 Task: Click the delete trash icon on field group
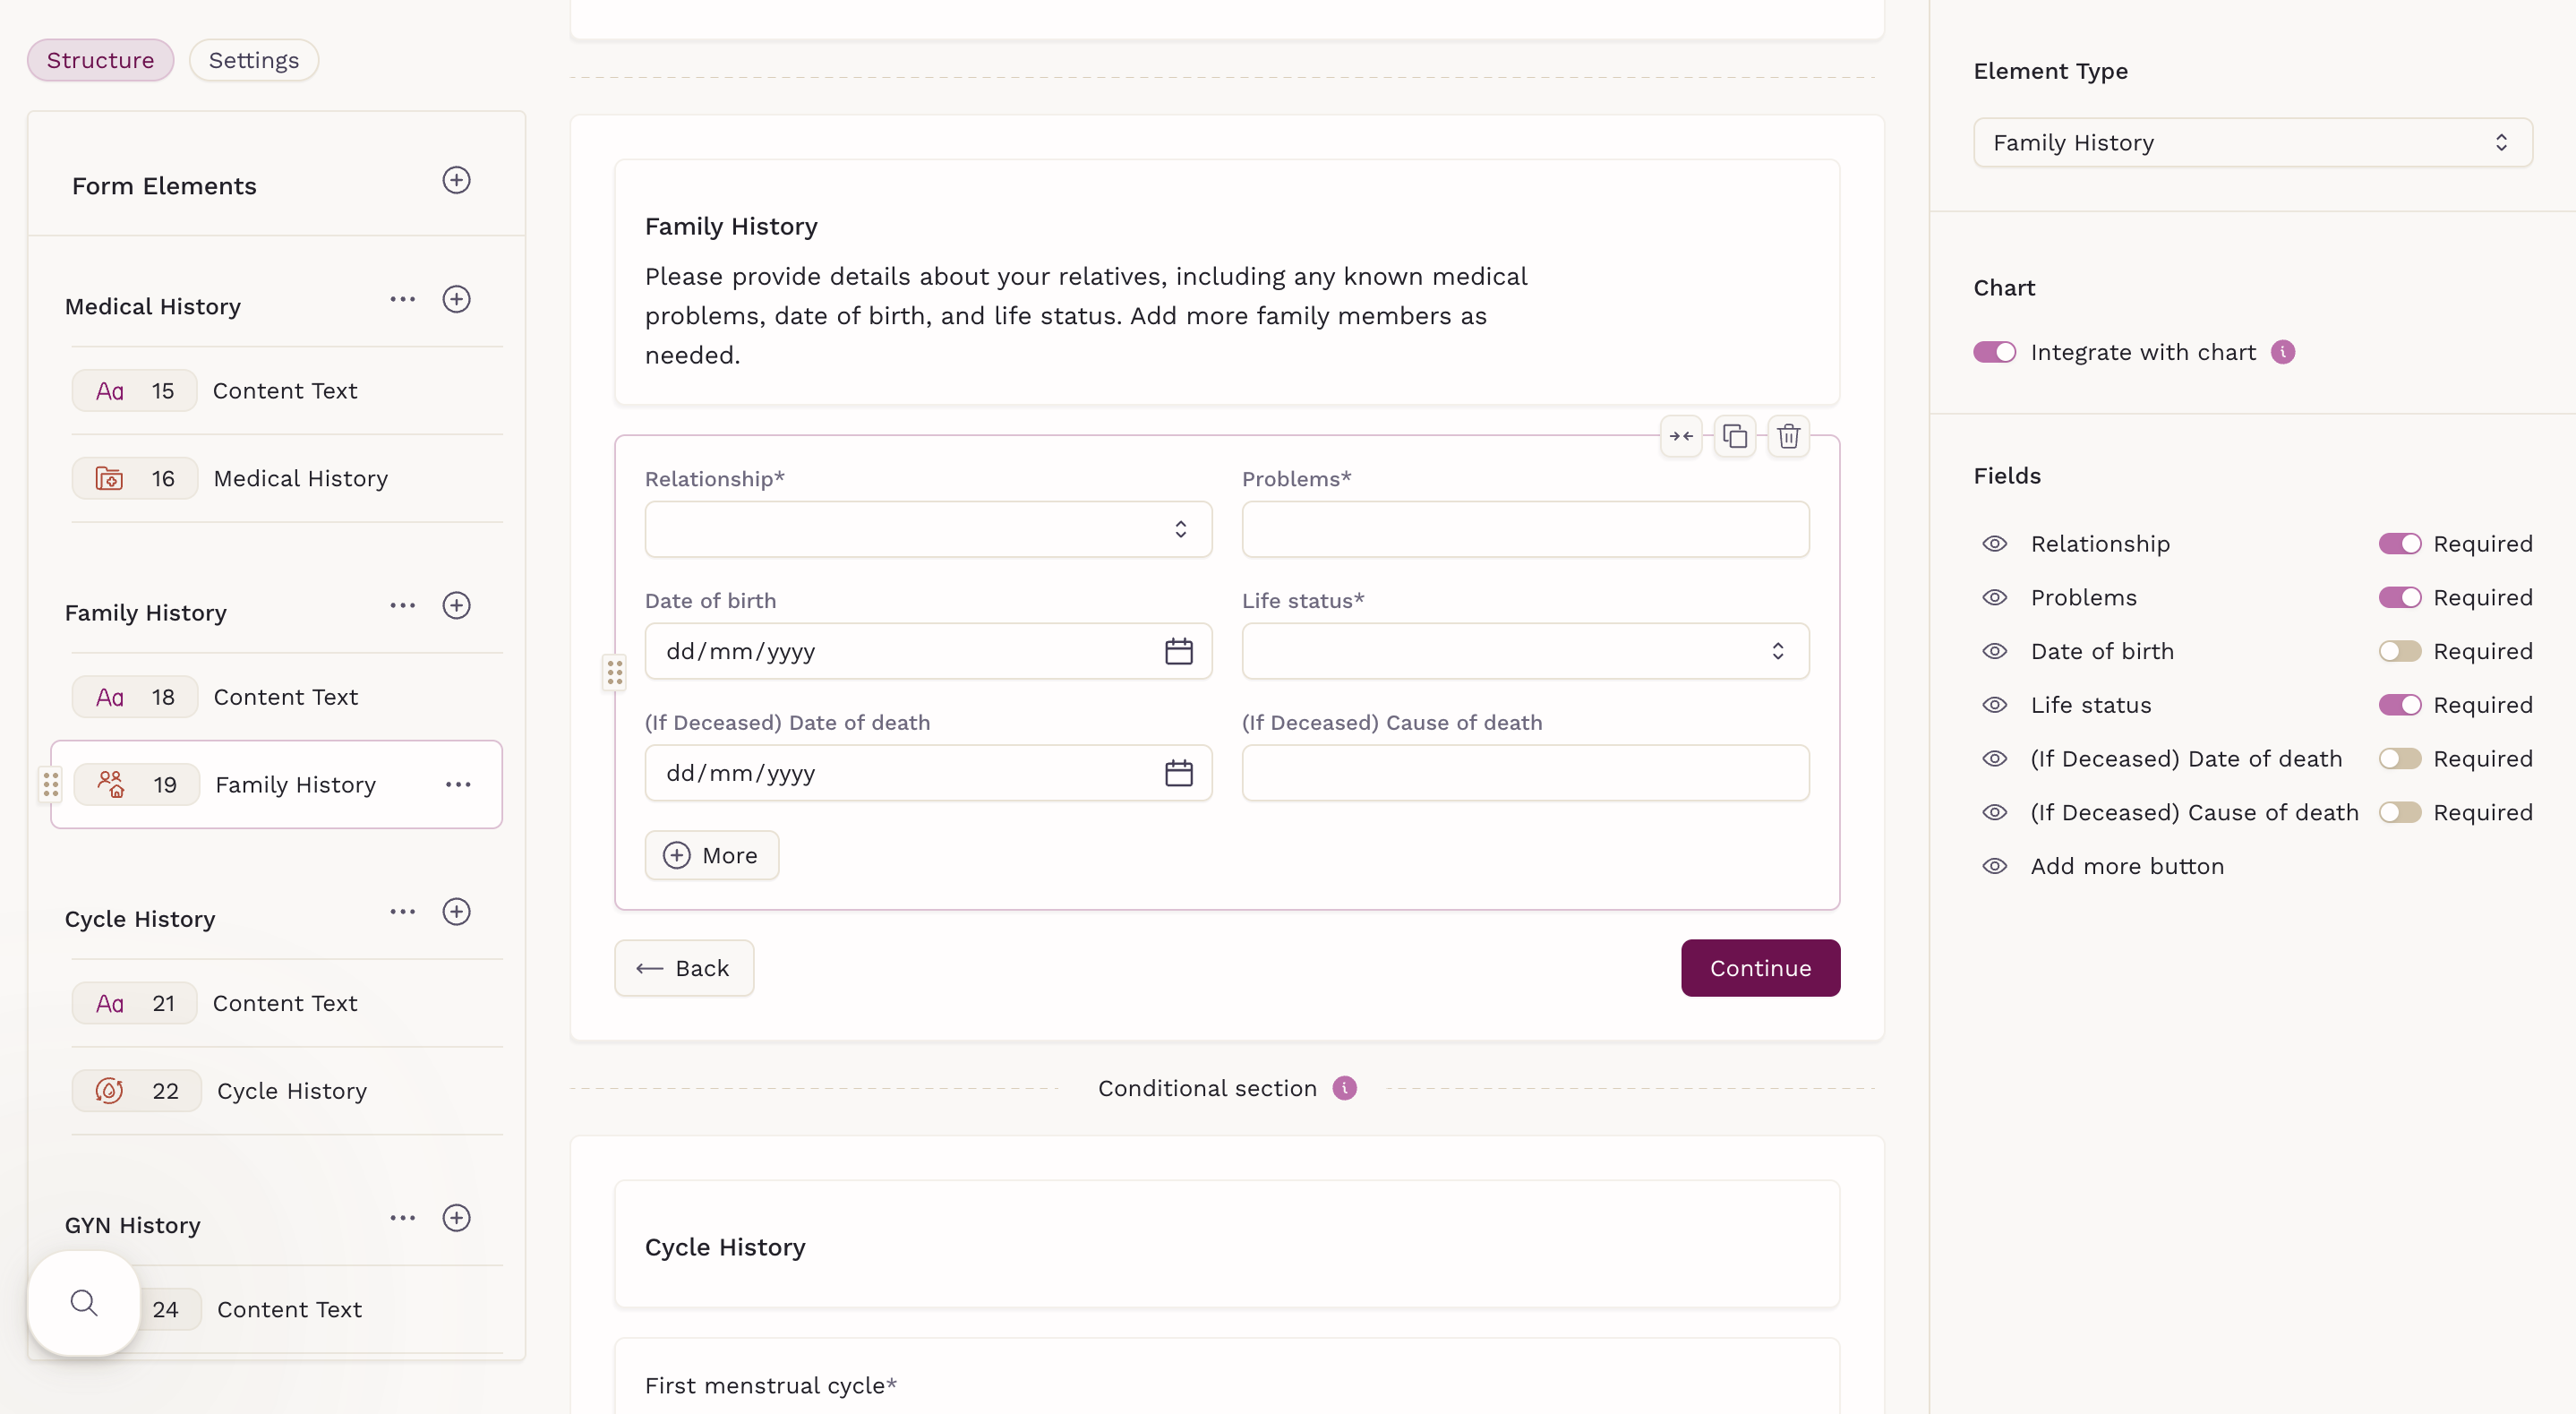(x=1788, y=437)
